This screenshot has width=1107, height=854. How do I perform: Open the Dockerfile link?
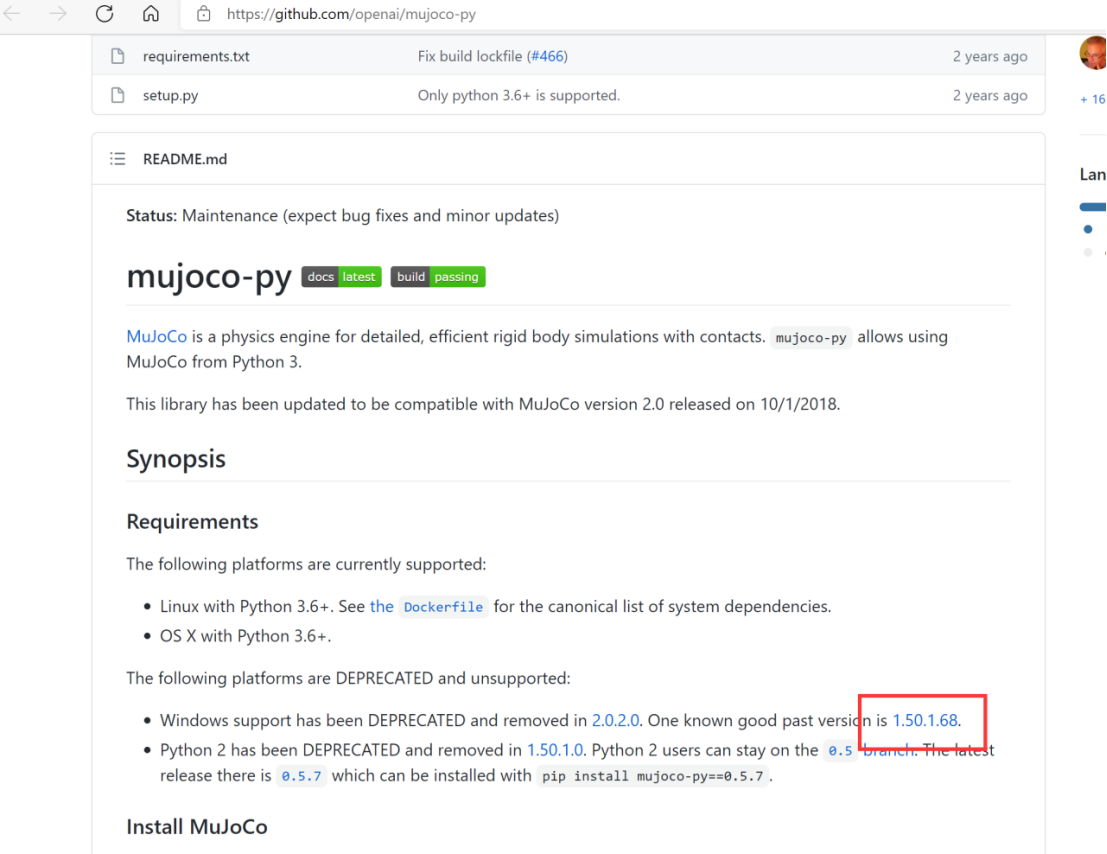click(443, 606)
